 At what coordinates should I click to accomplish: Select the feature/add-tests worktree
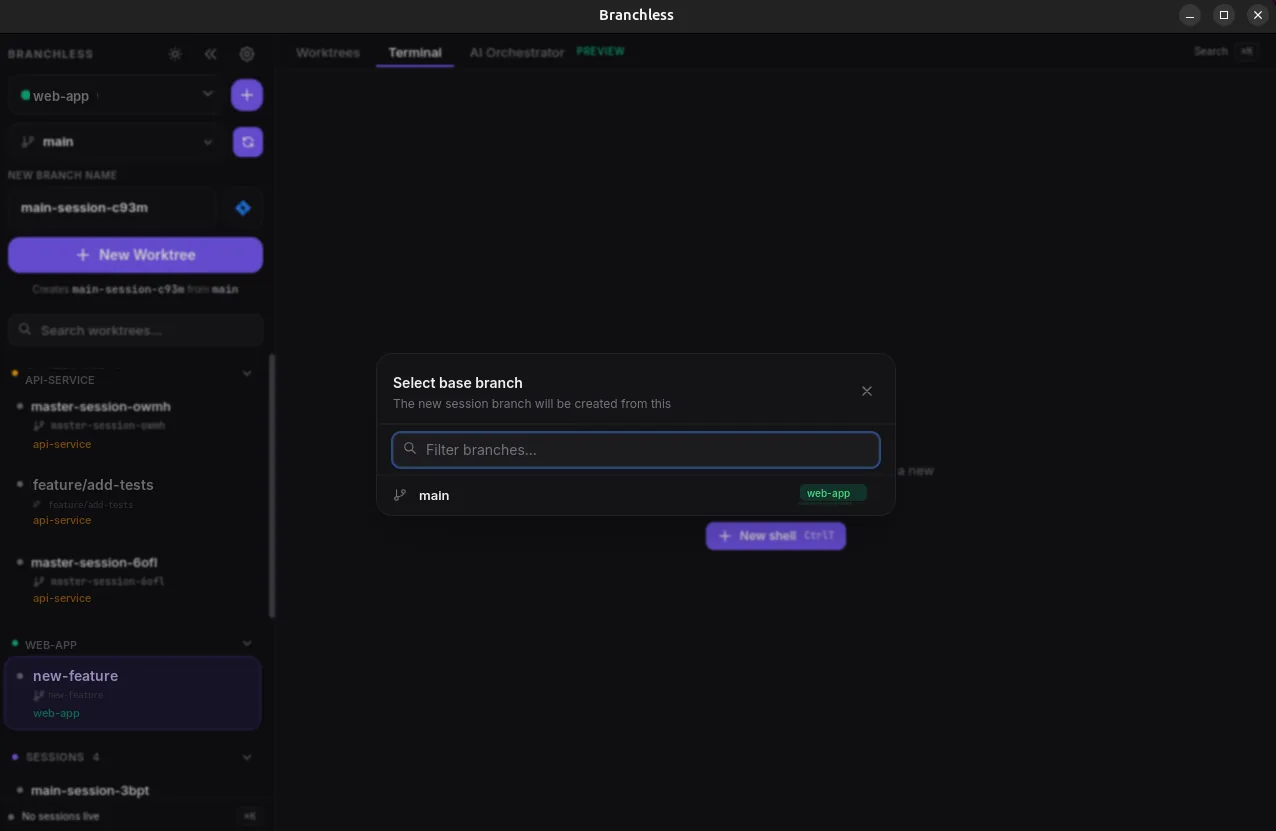point(134,502)
